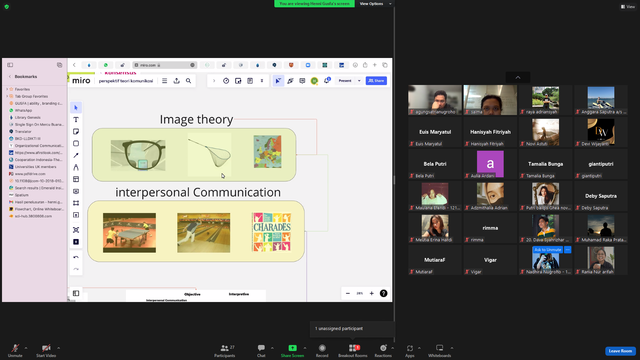
Task: Open WhatsApp bookmark
Action: coord(23,110)
